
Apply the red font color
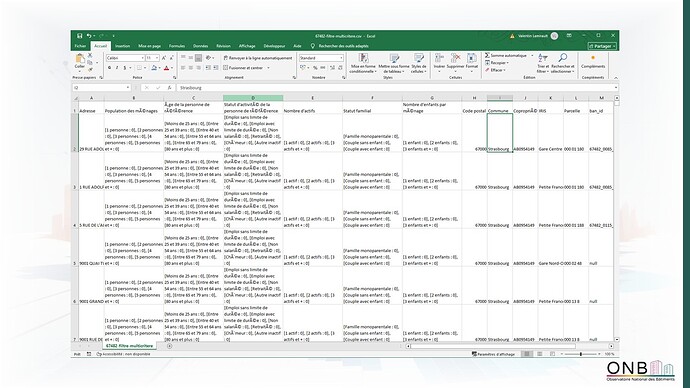point(166,68)
